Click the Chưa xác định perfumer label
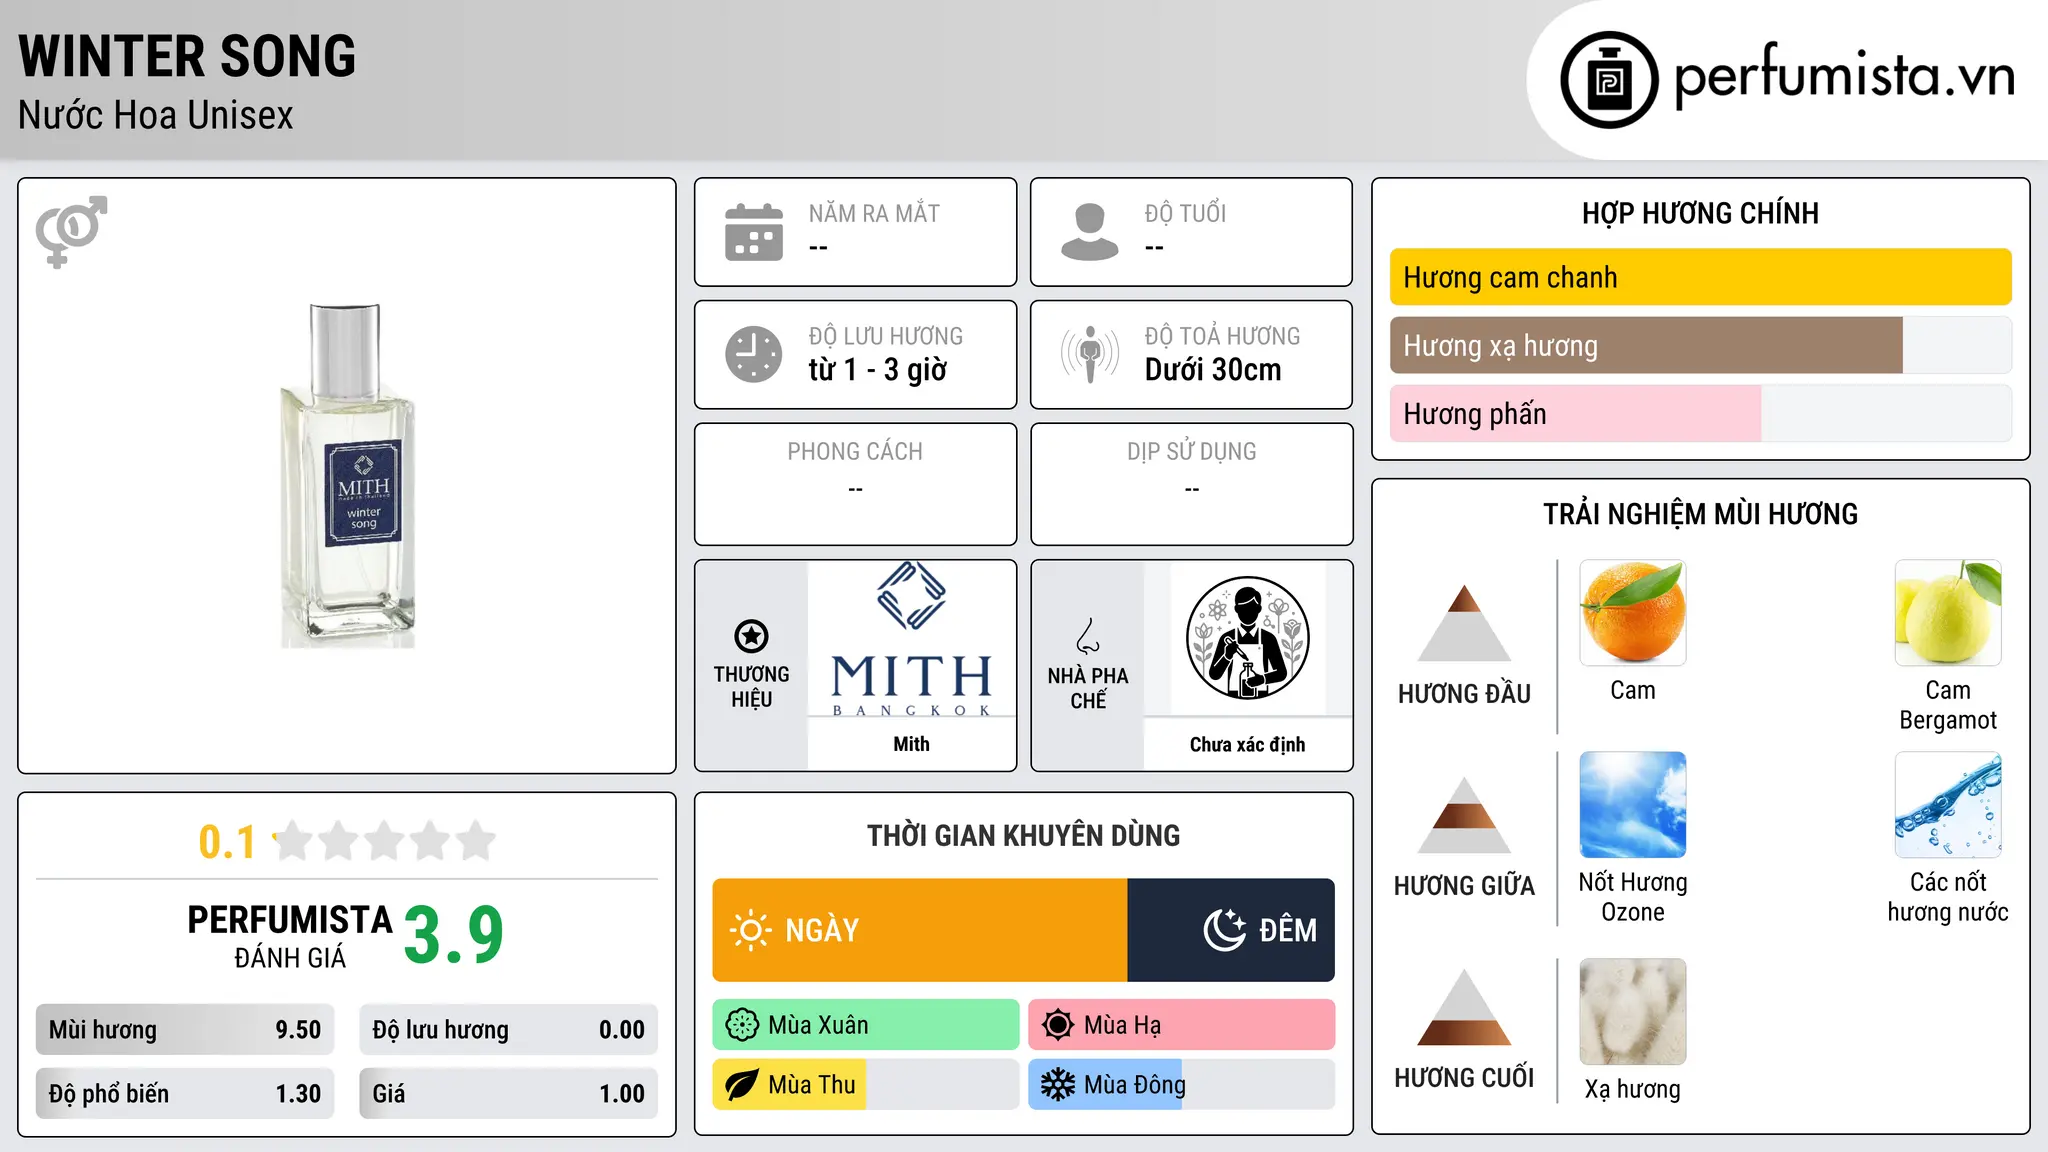This screenshot has height=1152, width=2048. 1248,744
